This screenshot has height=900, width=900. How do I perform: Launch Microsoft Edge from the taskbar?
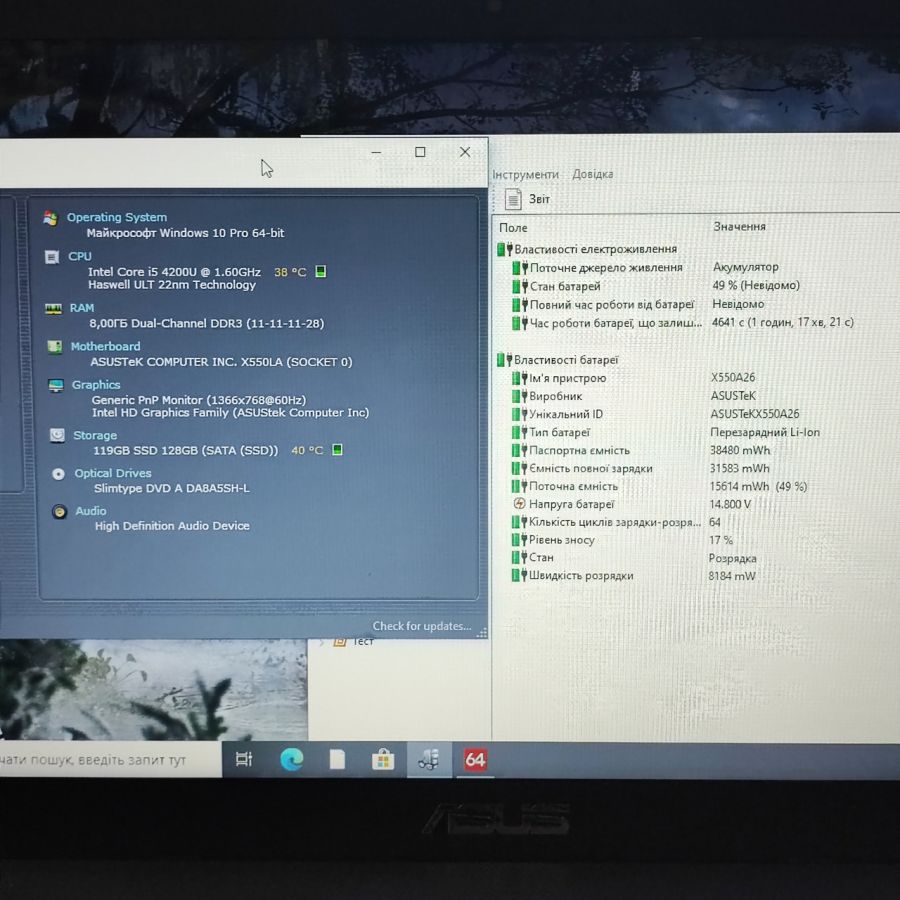click(292, 759)
